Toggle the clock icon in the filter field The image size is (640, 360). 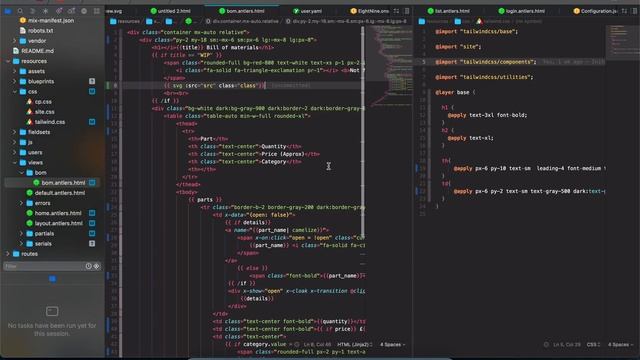click(x=89, y=266)
